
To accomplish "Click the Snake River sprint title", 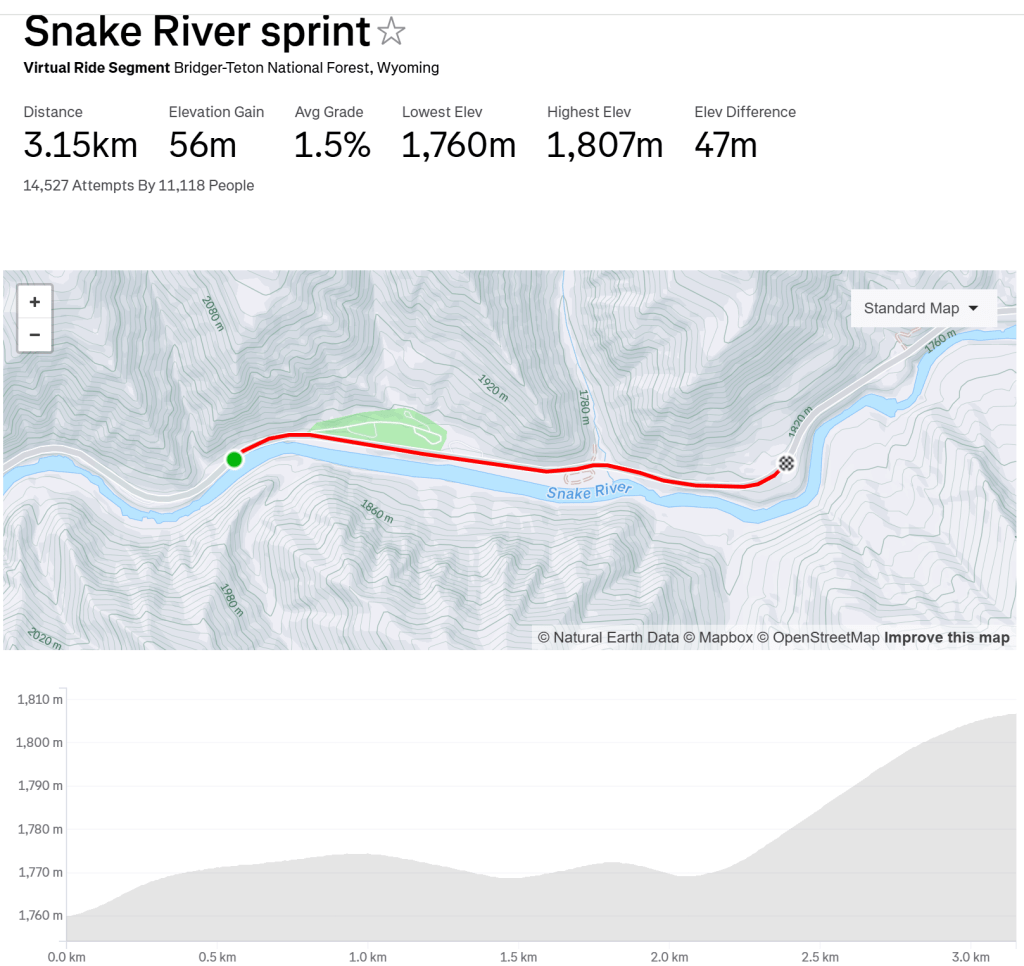I will 197,33.
